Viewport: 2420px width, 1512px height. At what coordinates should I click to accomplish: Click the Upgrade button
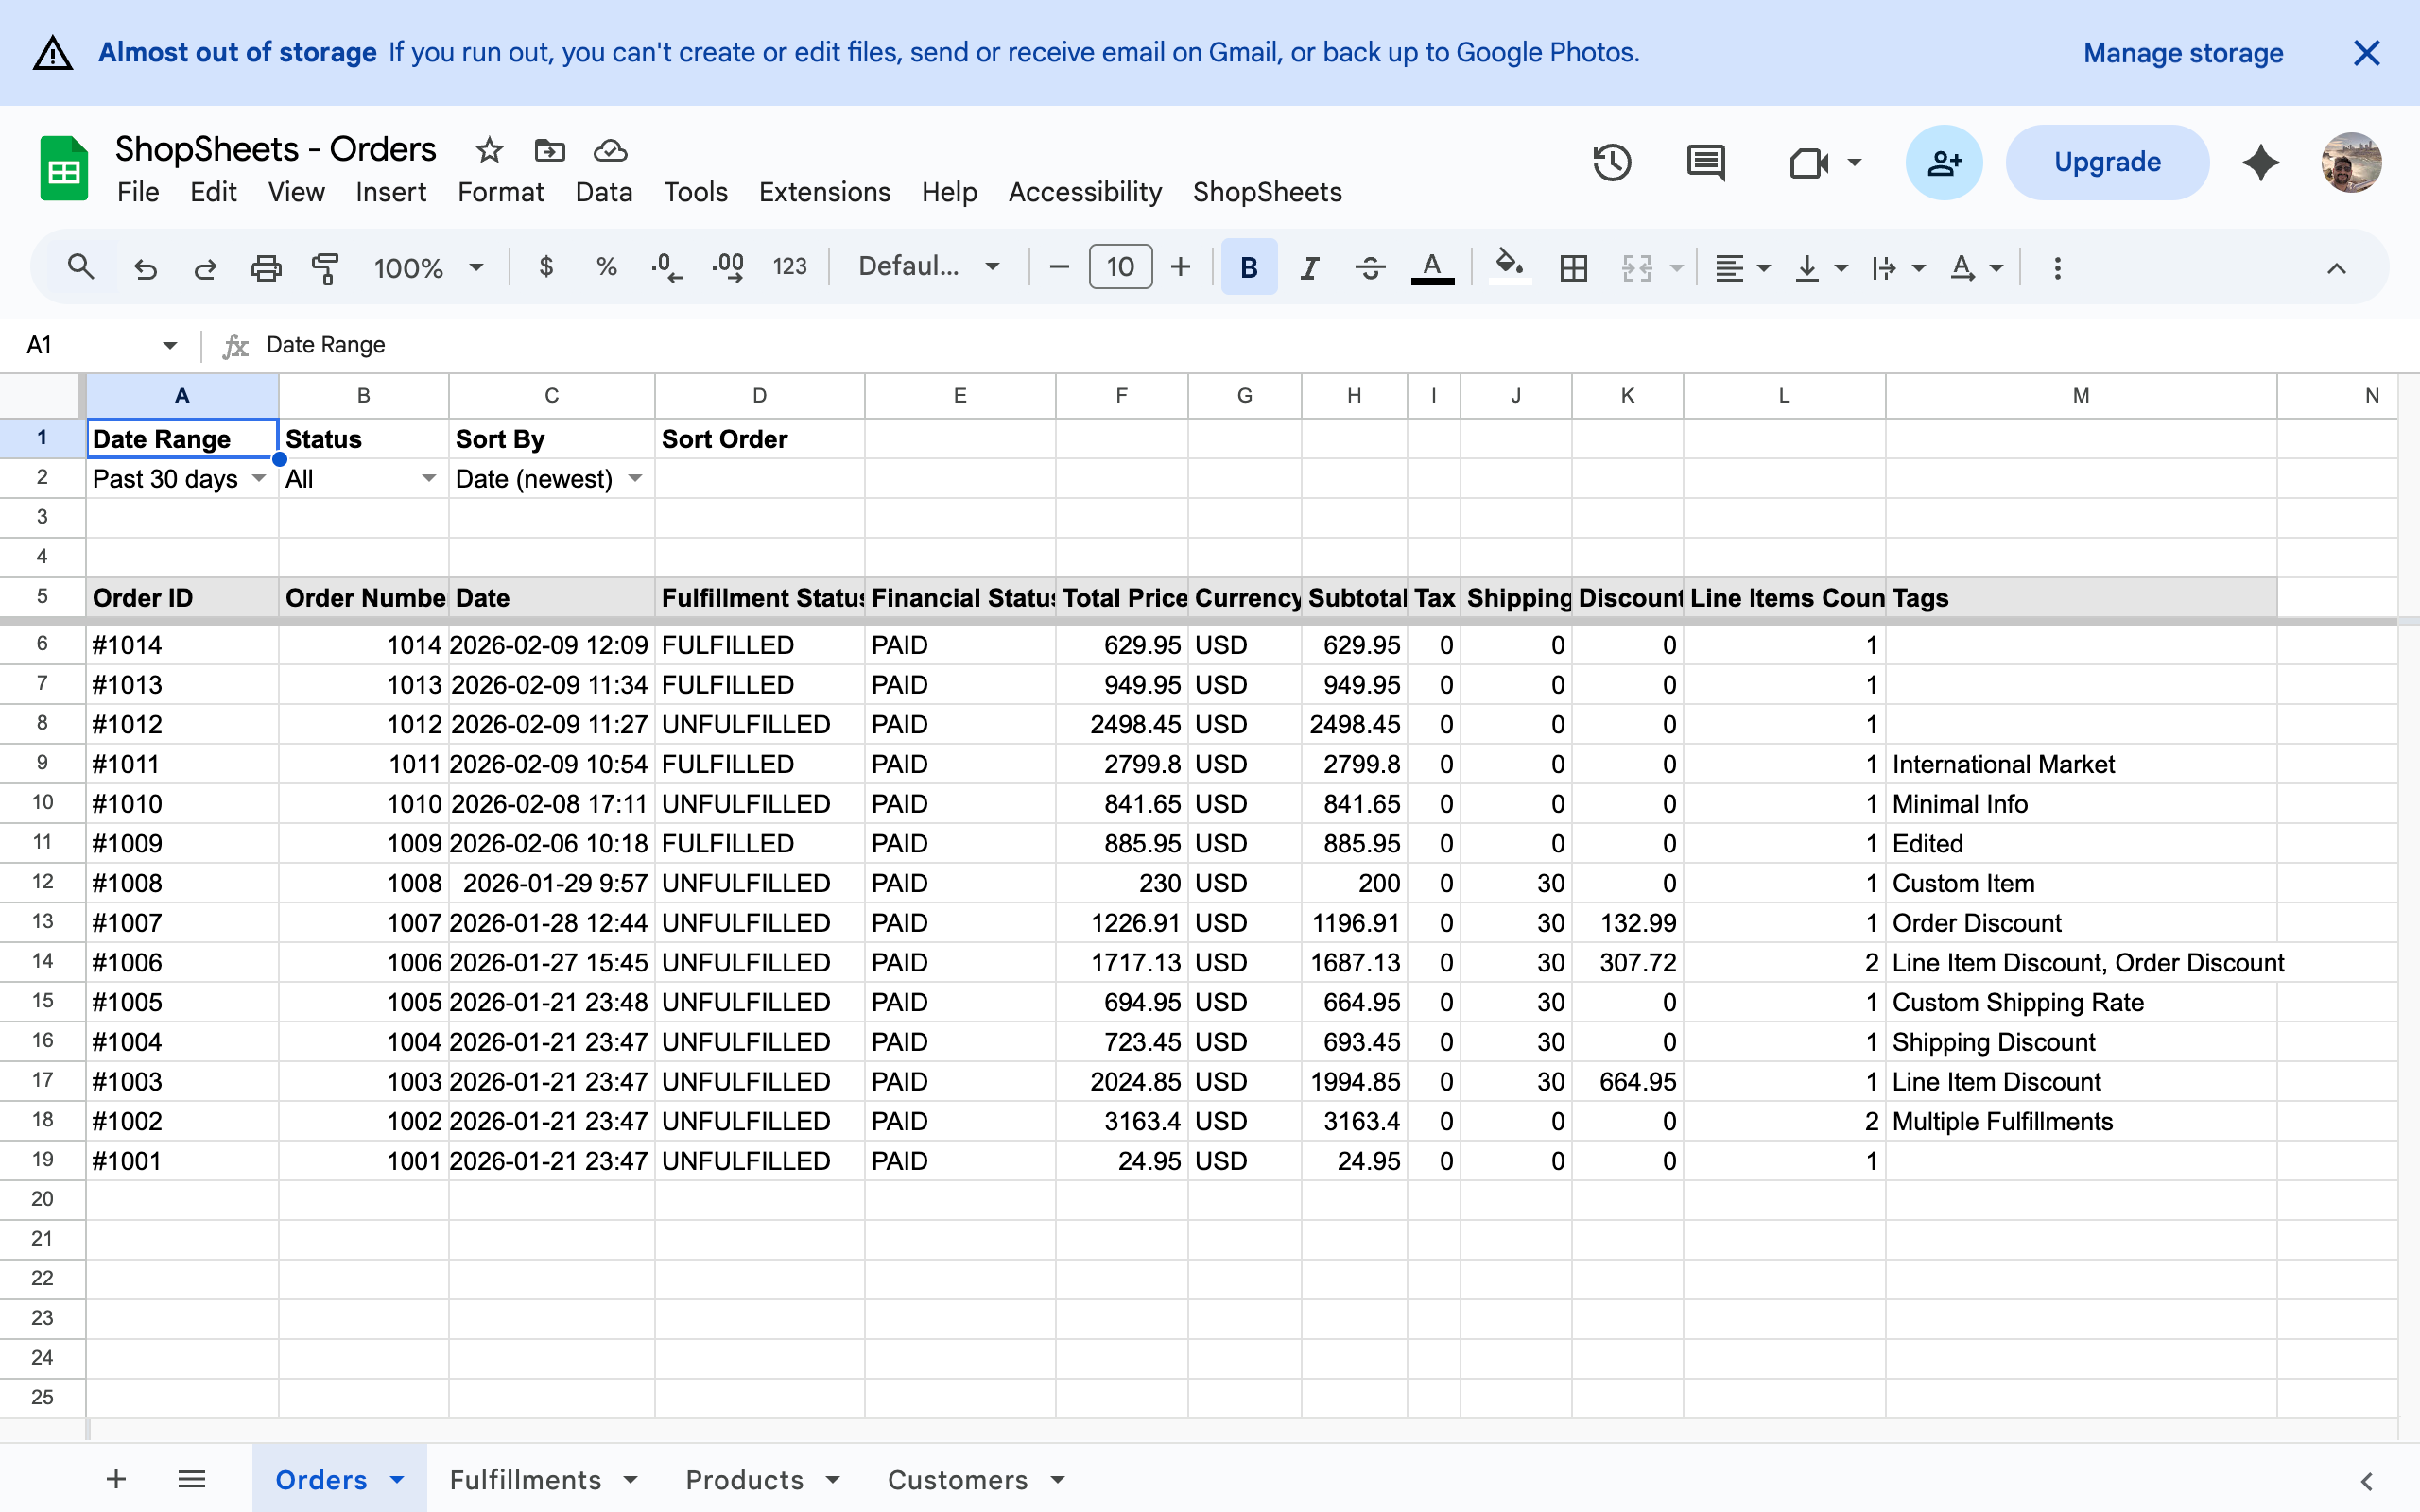(x=2107, y=162)
